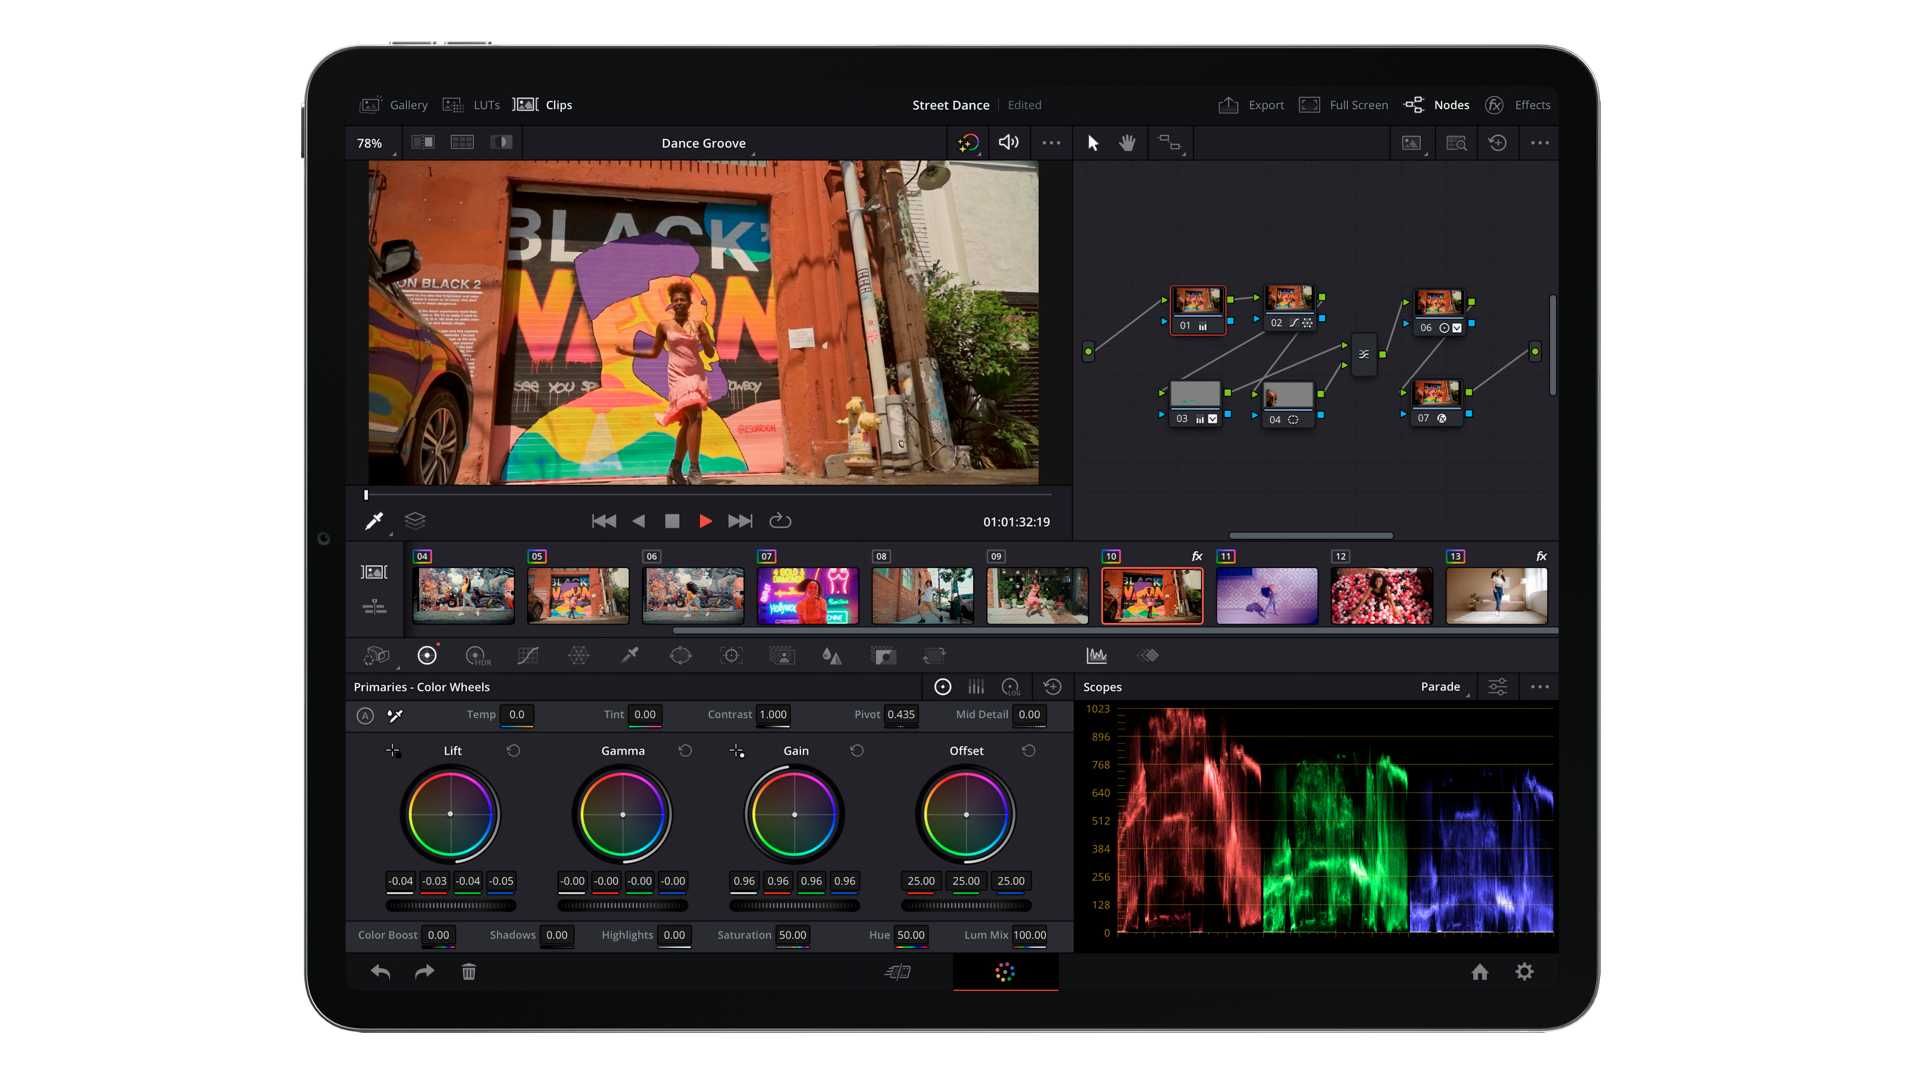Reset the Gain color wheel
This screenshot has height=1080, width=1920.
pos(857,750)
